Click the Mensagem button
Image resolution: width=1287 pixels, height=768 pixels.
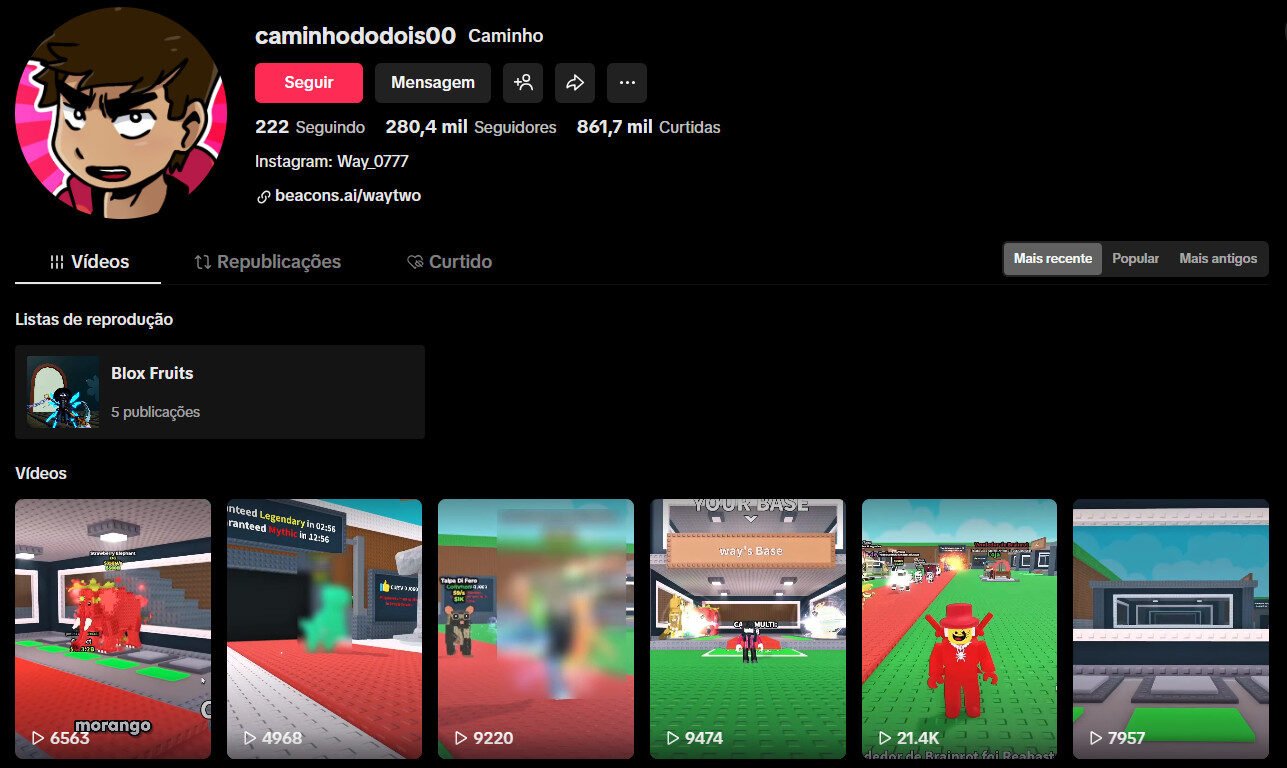(x=433, y=83)
